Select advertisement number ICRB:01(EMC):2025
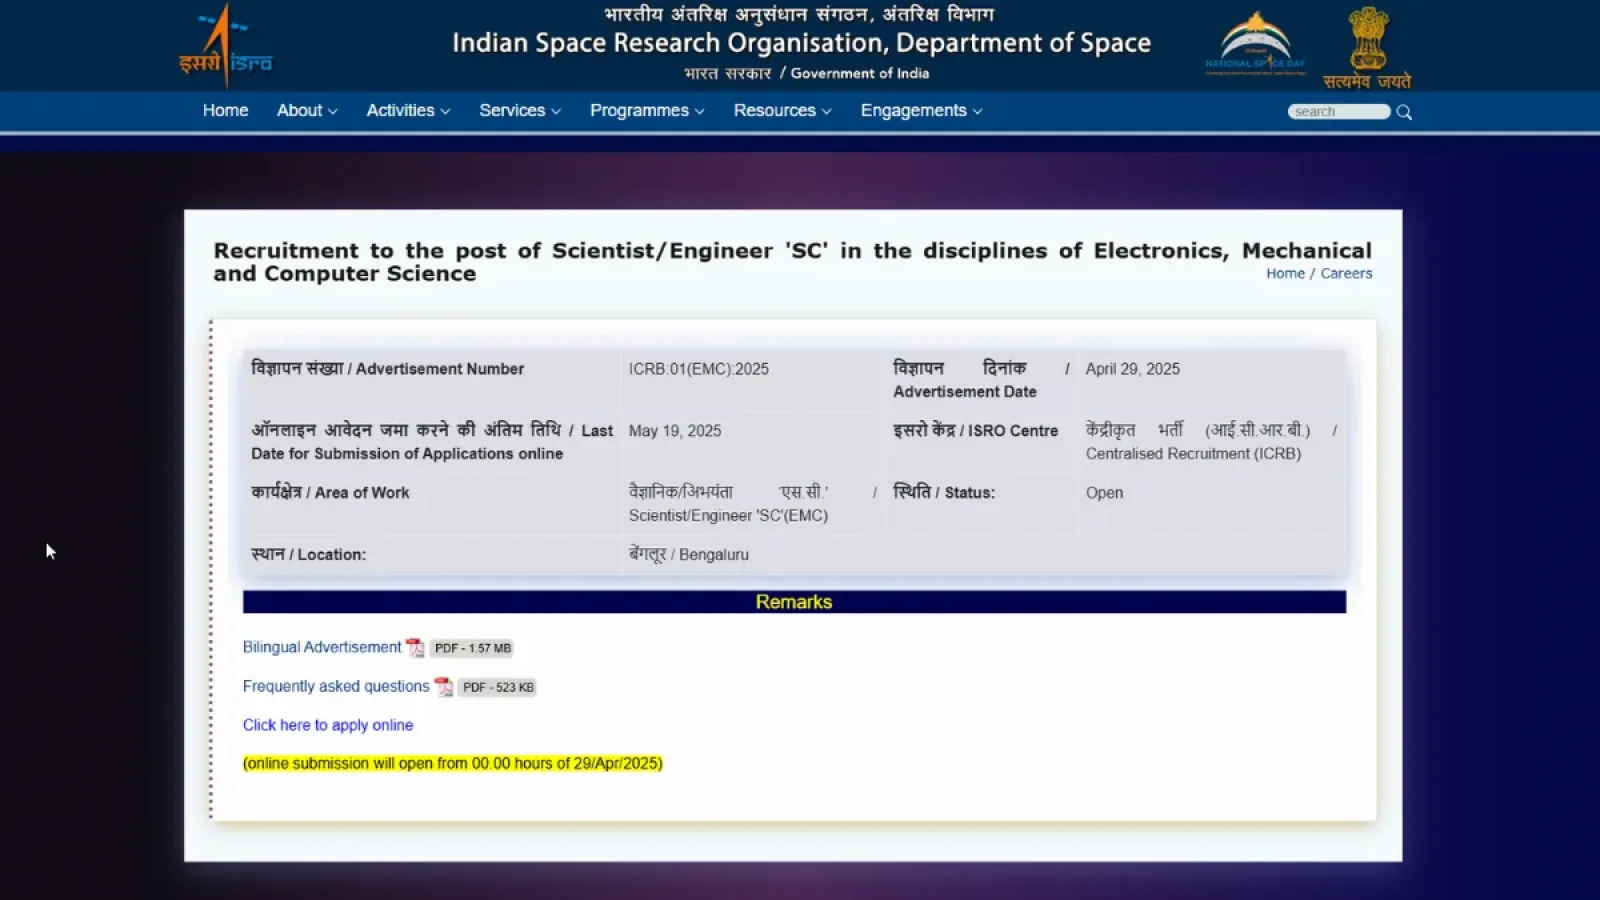This screenshot has height=900, width=1600. tap(699, 369)
